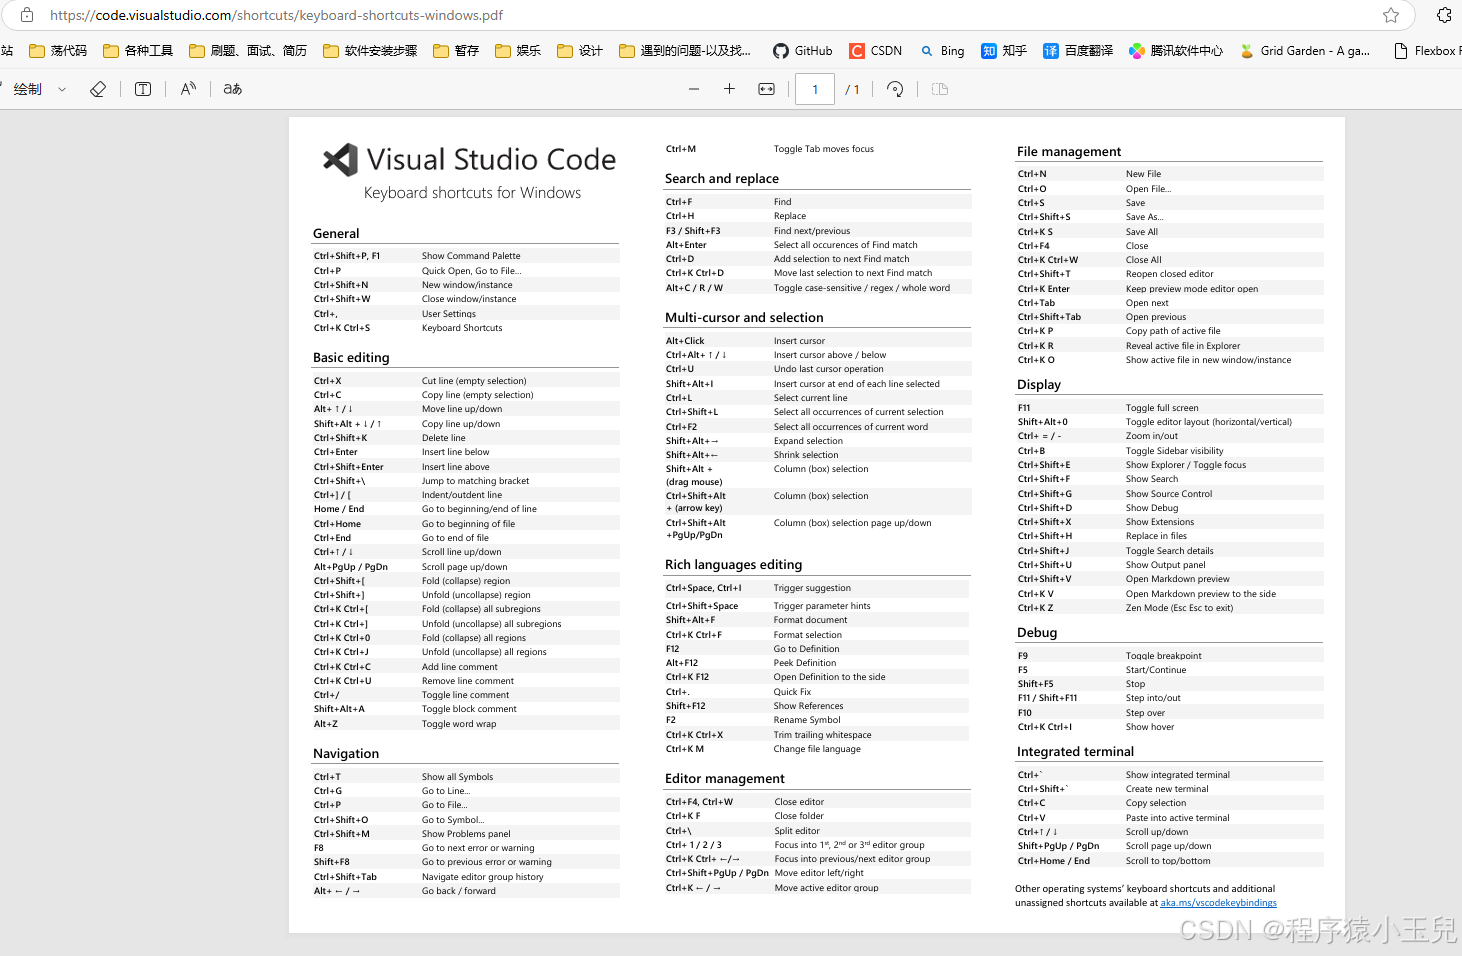Select the add text box tool
The image size is (1462, 956).
143,89
